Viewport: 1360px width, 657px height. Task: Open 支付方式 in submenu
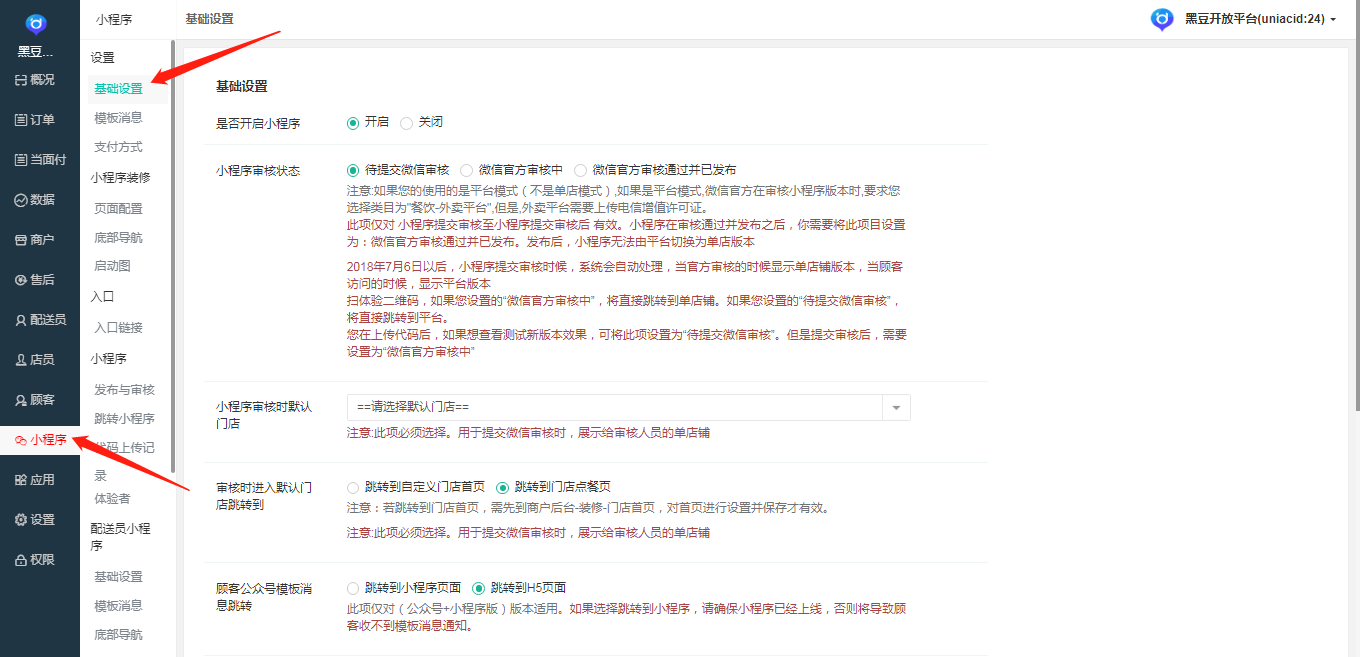click(118, 147)
